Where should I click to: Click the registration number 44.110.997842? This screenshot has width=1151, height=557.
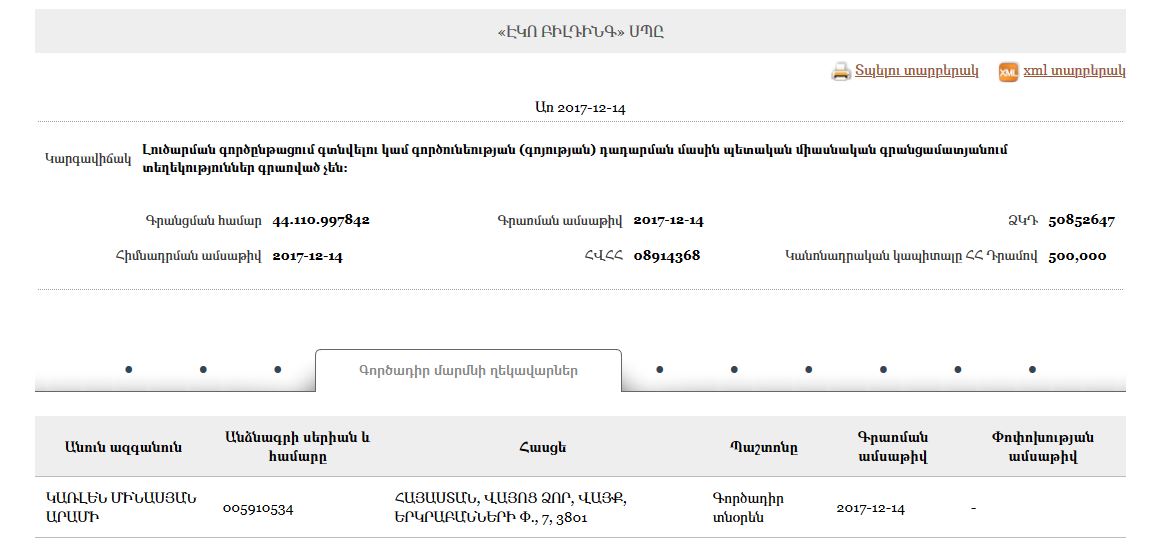point(321,220)
